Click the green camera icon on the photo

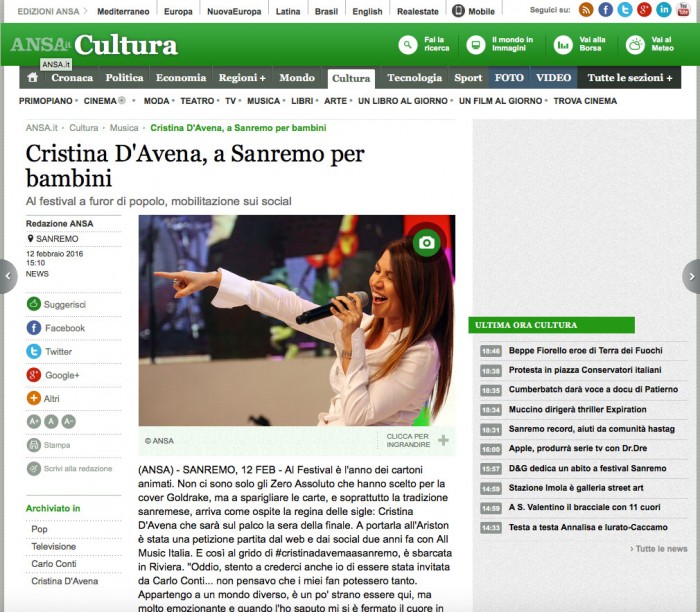pos(427,242)
